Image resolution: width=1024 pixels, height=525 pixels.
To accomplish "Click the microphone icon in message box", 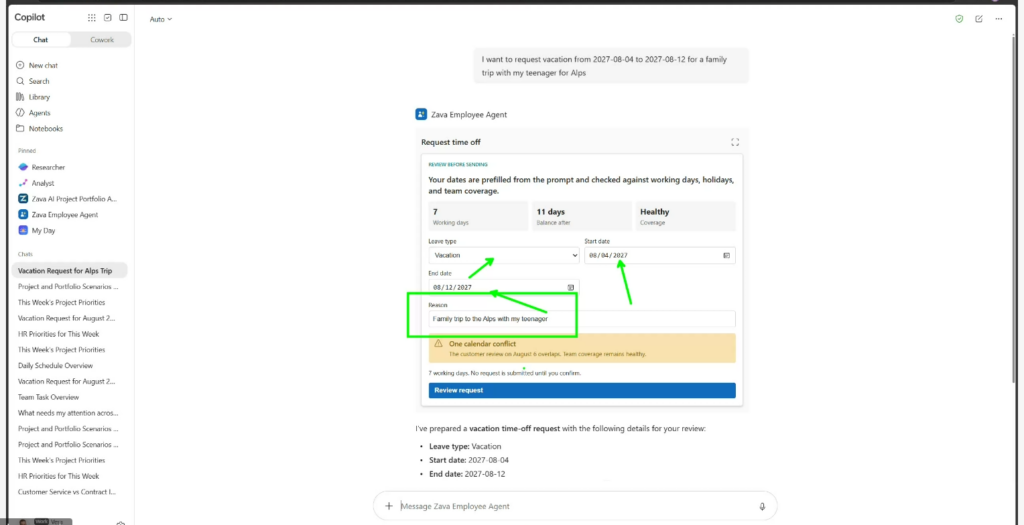I will 762,506.
